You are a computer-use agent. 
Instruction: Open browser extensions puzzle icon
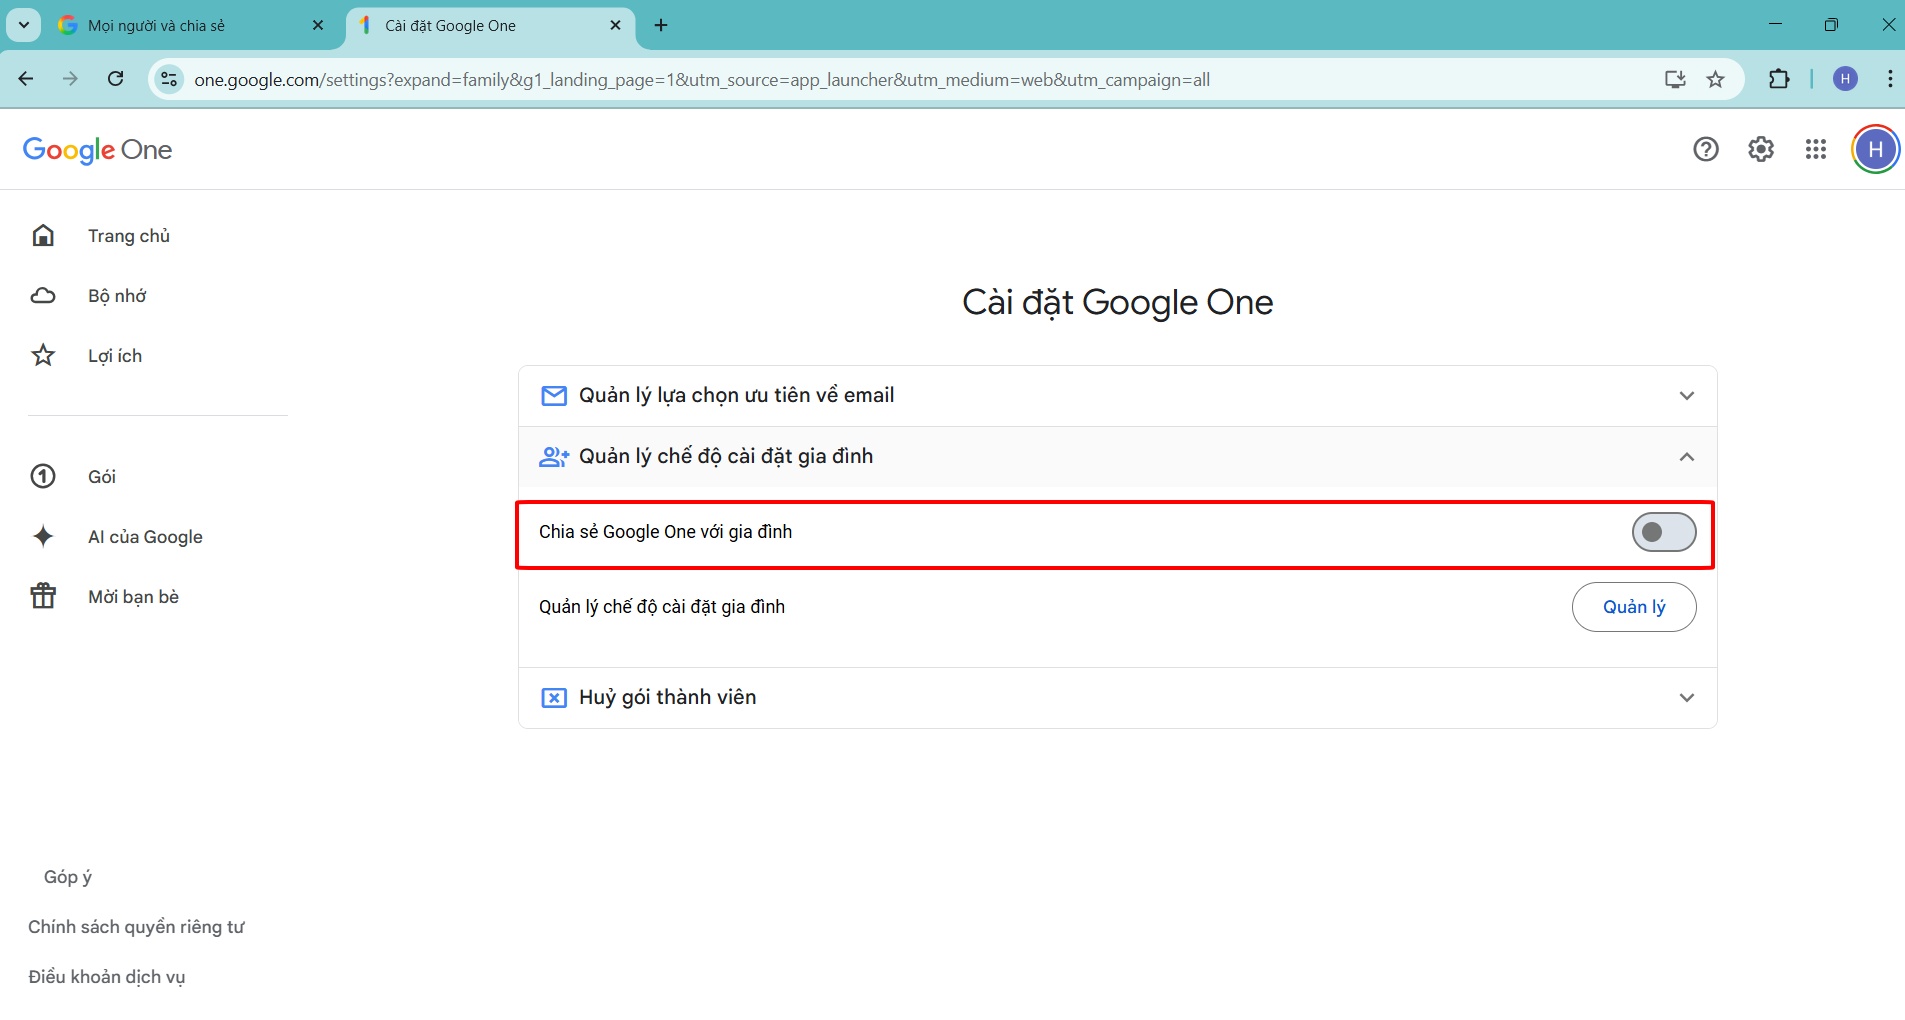[1779, 79]
